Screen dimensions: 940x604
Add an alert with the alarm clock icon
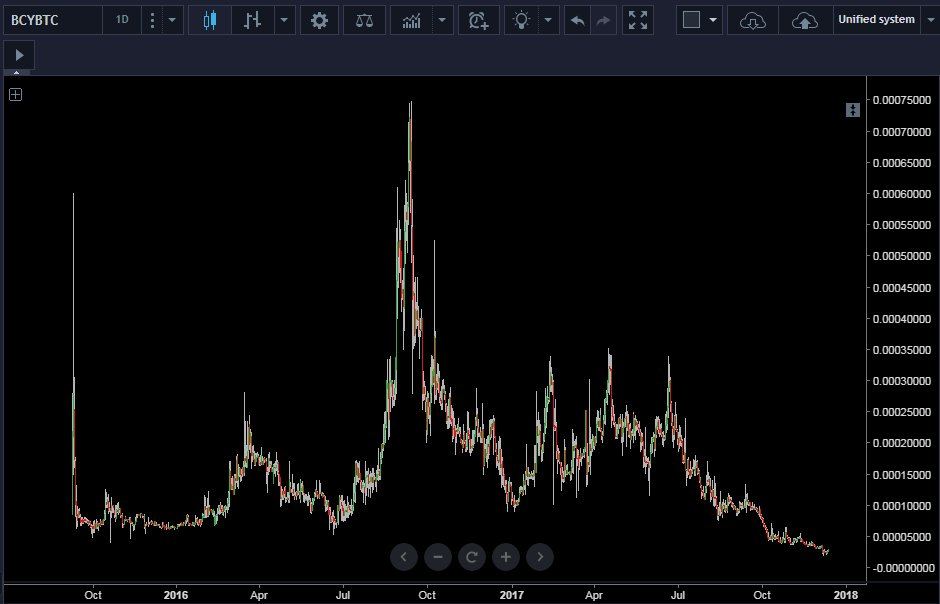coord(478,20)
